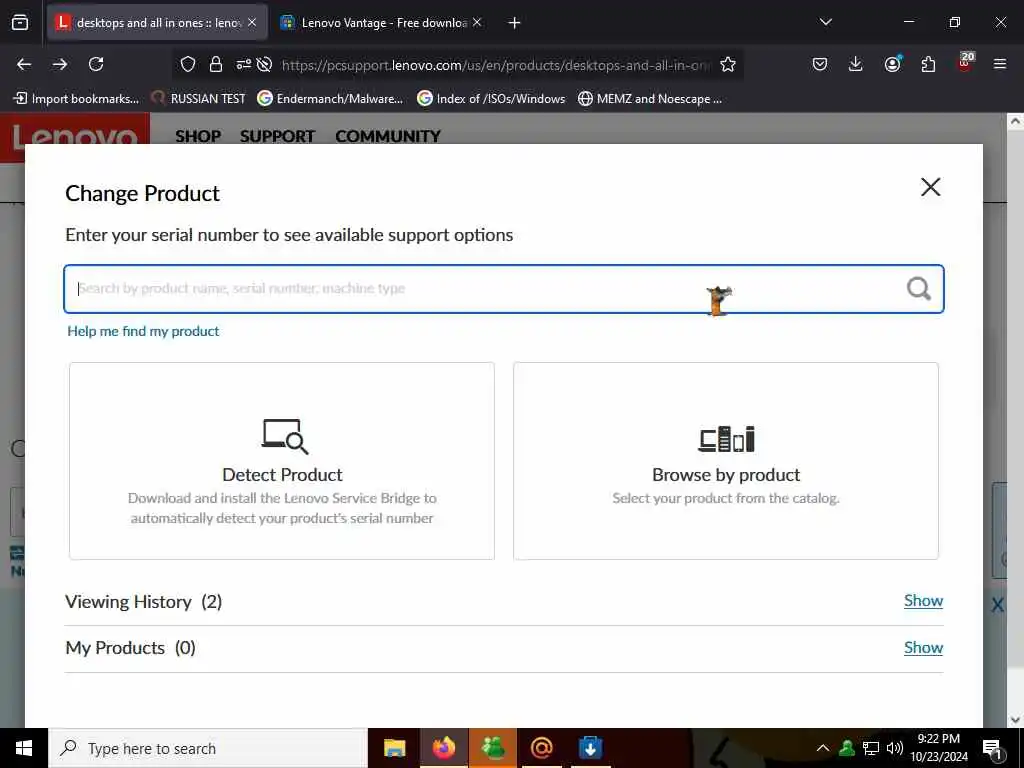Open the Firefox hamburger application menu
The height and width of the screenshot is (768, 1024).
coord(1000,64)
